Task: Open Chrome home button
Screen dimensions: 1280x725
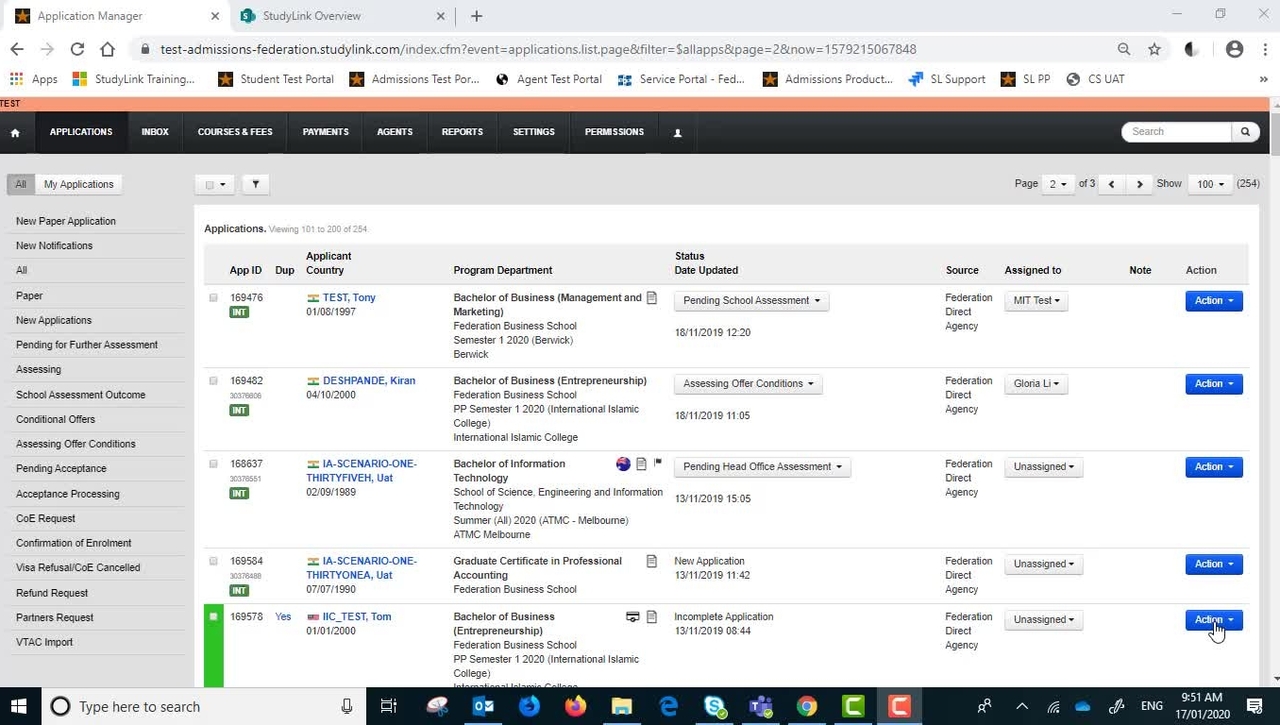Action: [x=107, y=49]
